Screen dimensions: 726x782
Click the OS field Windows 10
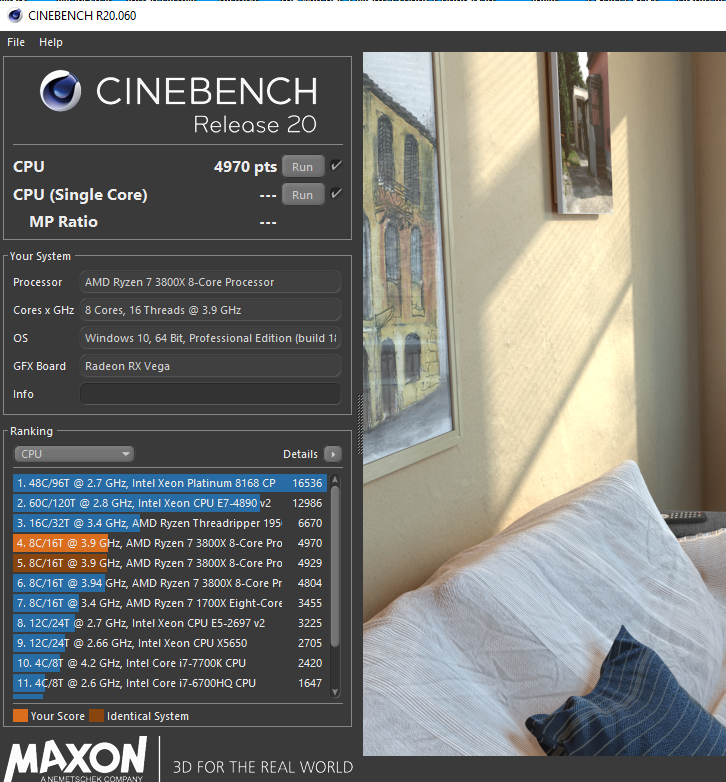(210, 338)
